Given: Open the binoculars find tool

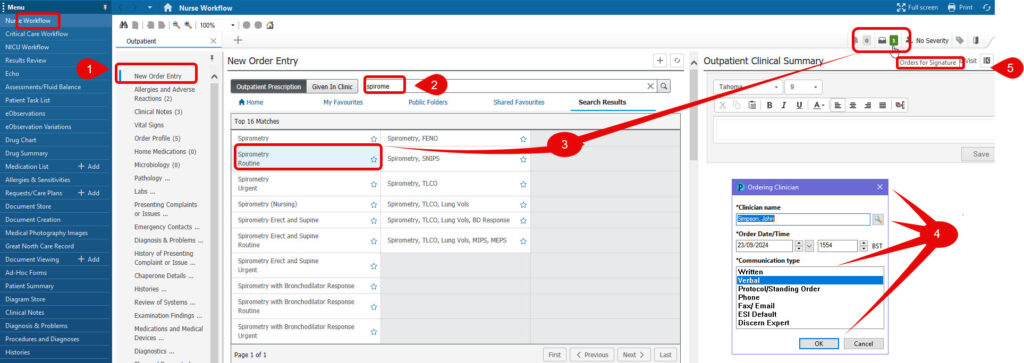Looking at the screenshot, I should point(124,25).
